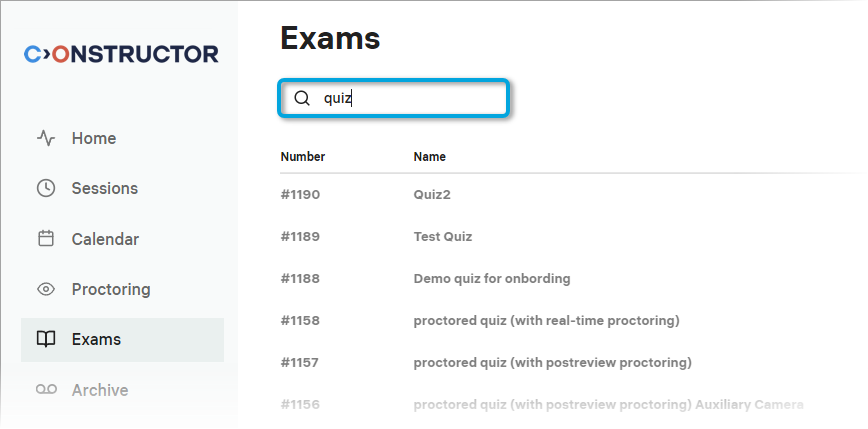The height and width of the screenshot is (429, 868).
Task: Open the Home menu item
Action: (94, 138)
